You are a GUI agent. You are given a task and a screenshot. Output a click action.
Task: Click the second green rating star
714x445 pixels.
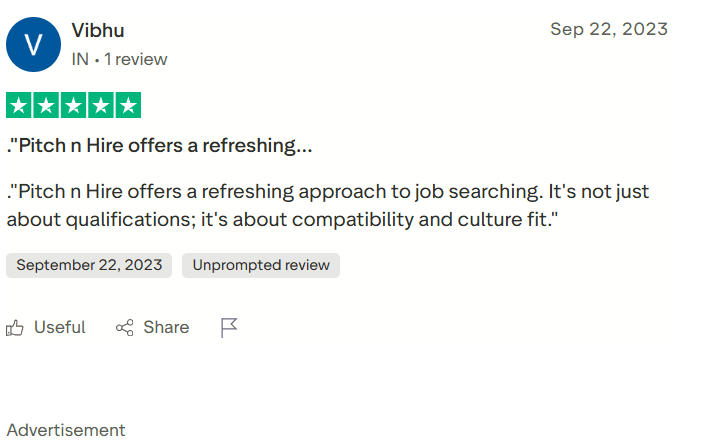(46, 105)
